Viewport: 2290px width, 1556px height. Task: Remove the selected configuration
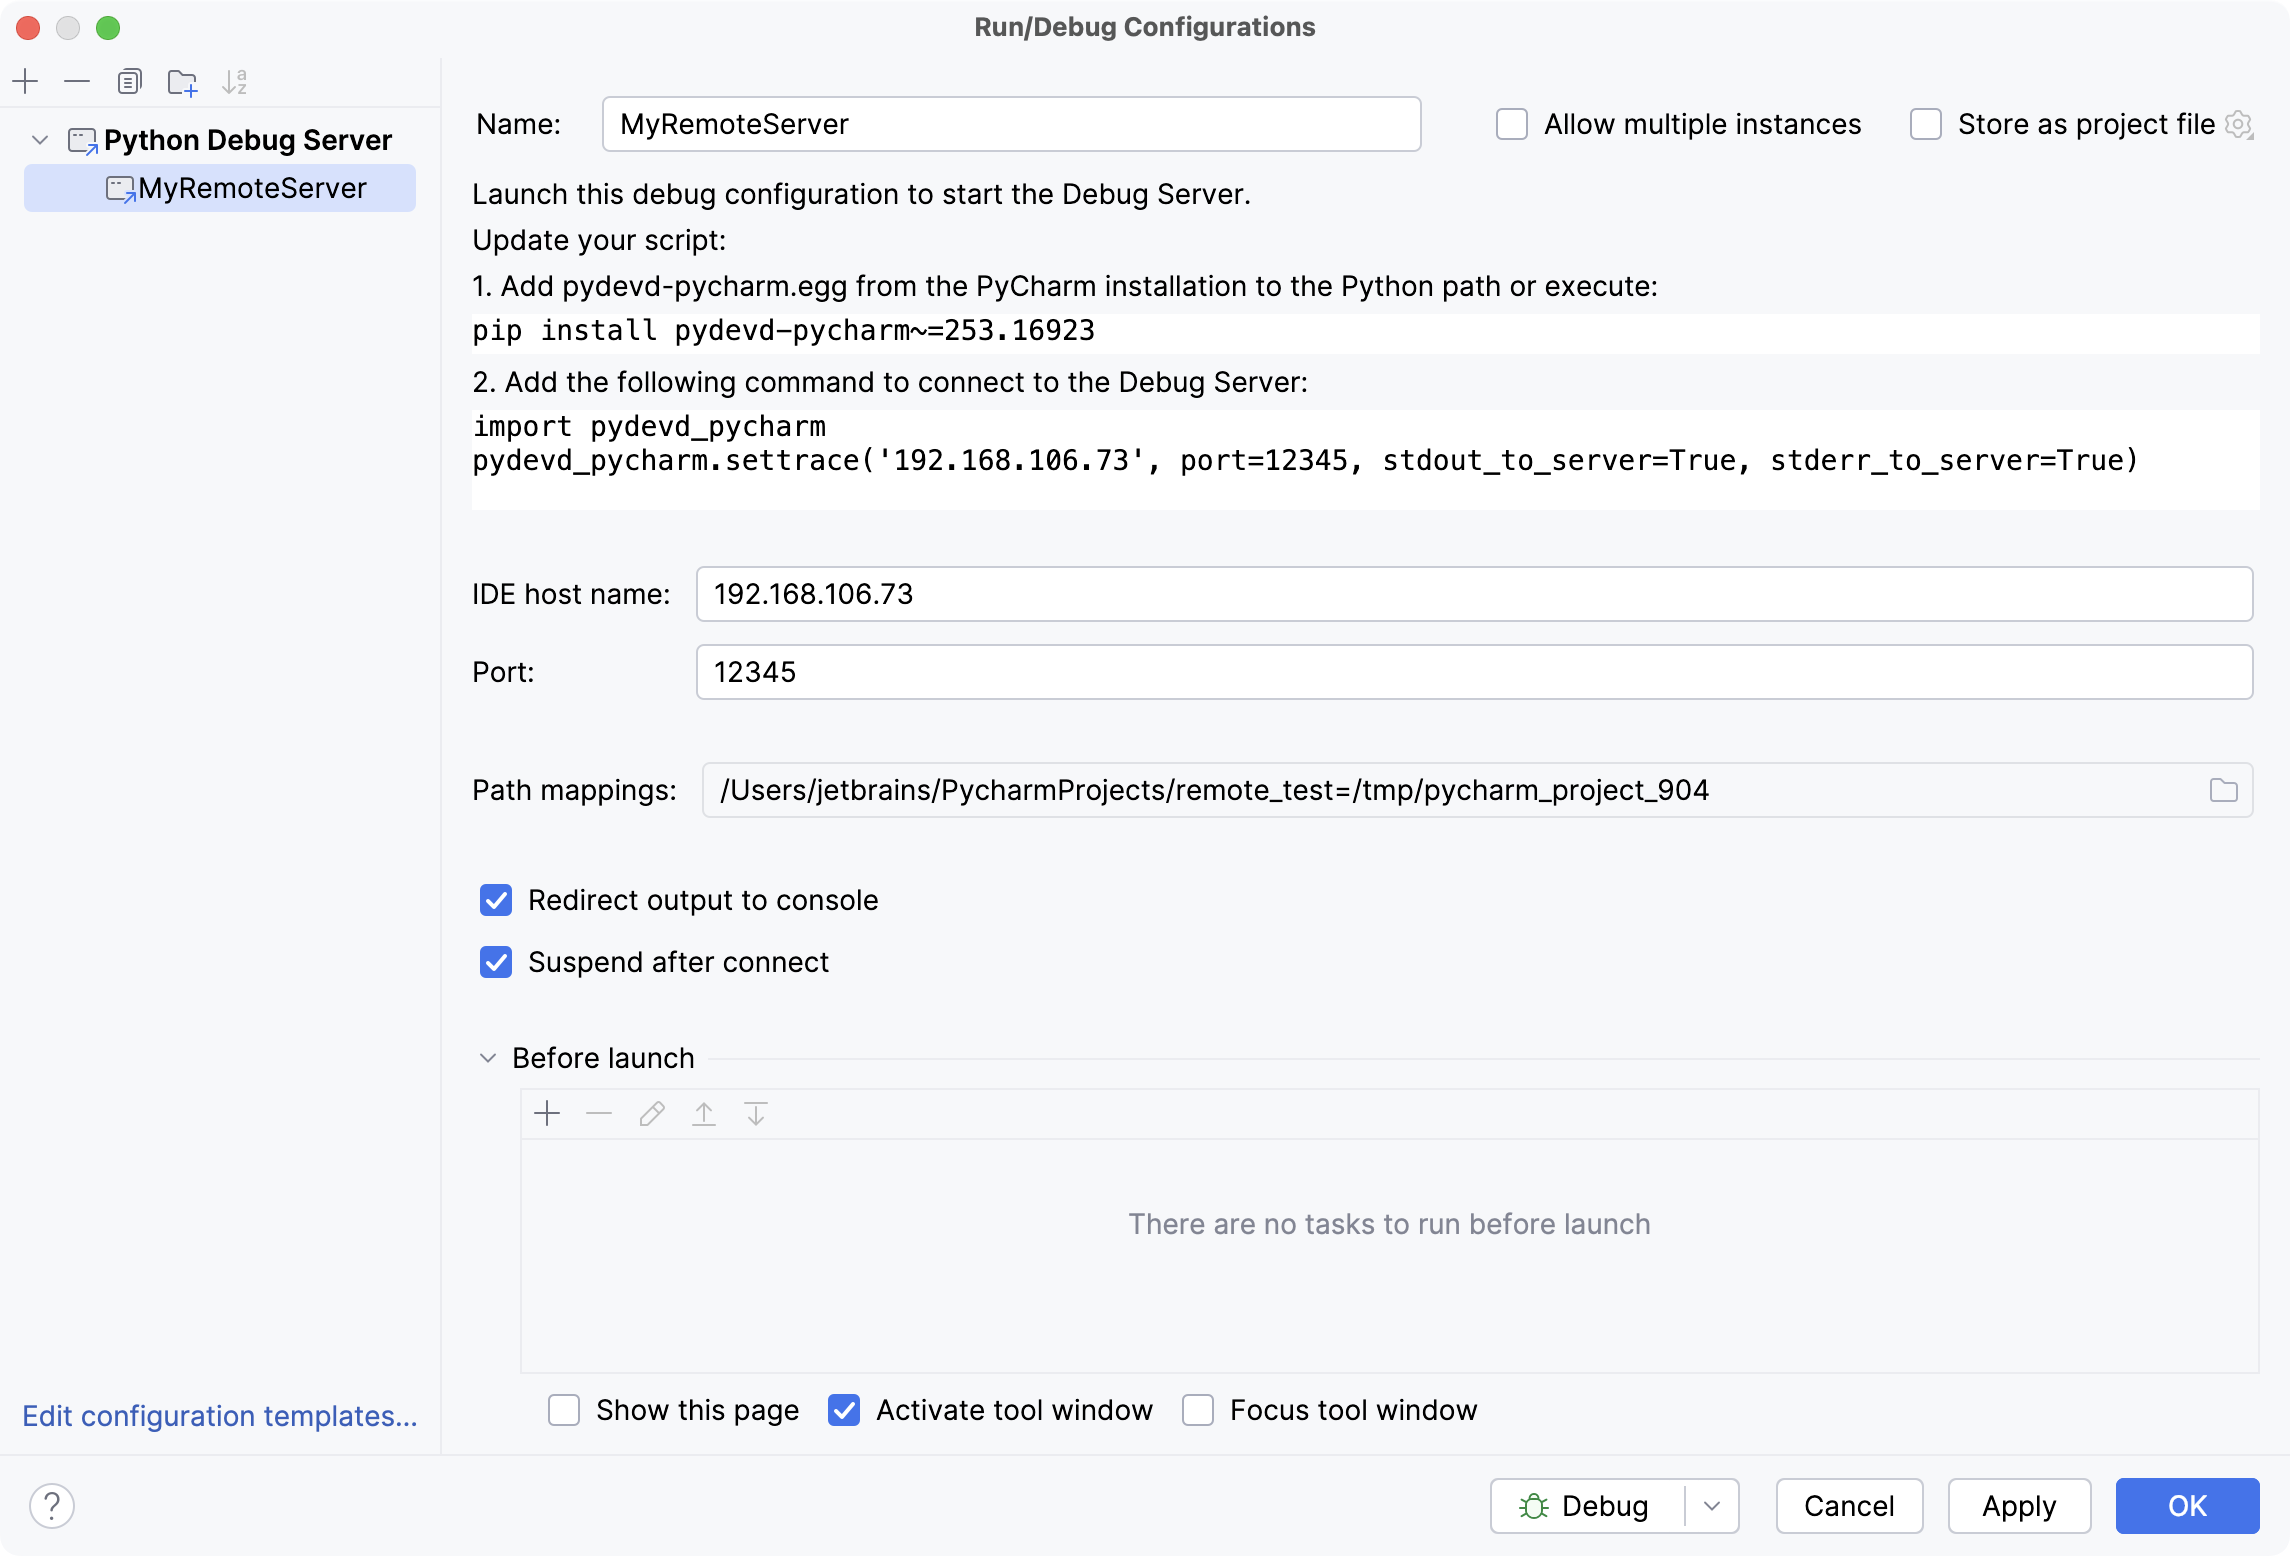click(78, 81)
